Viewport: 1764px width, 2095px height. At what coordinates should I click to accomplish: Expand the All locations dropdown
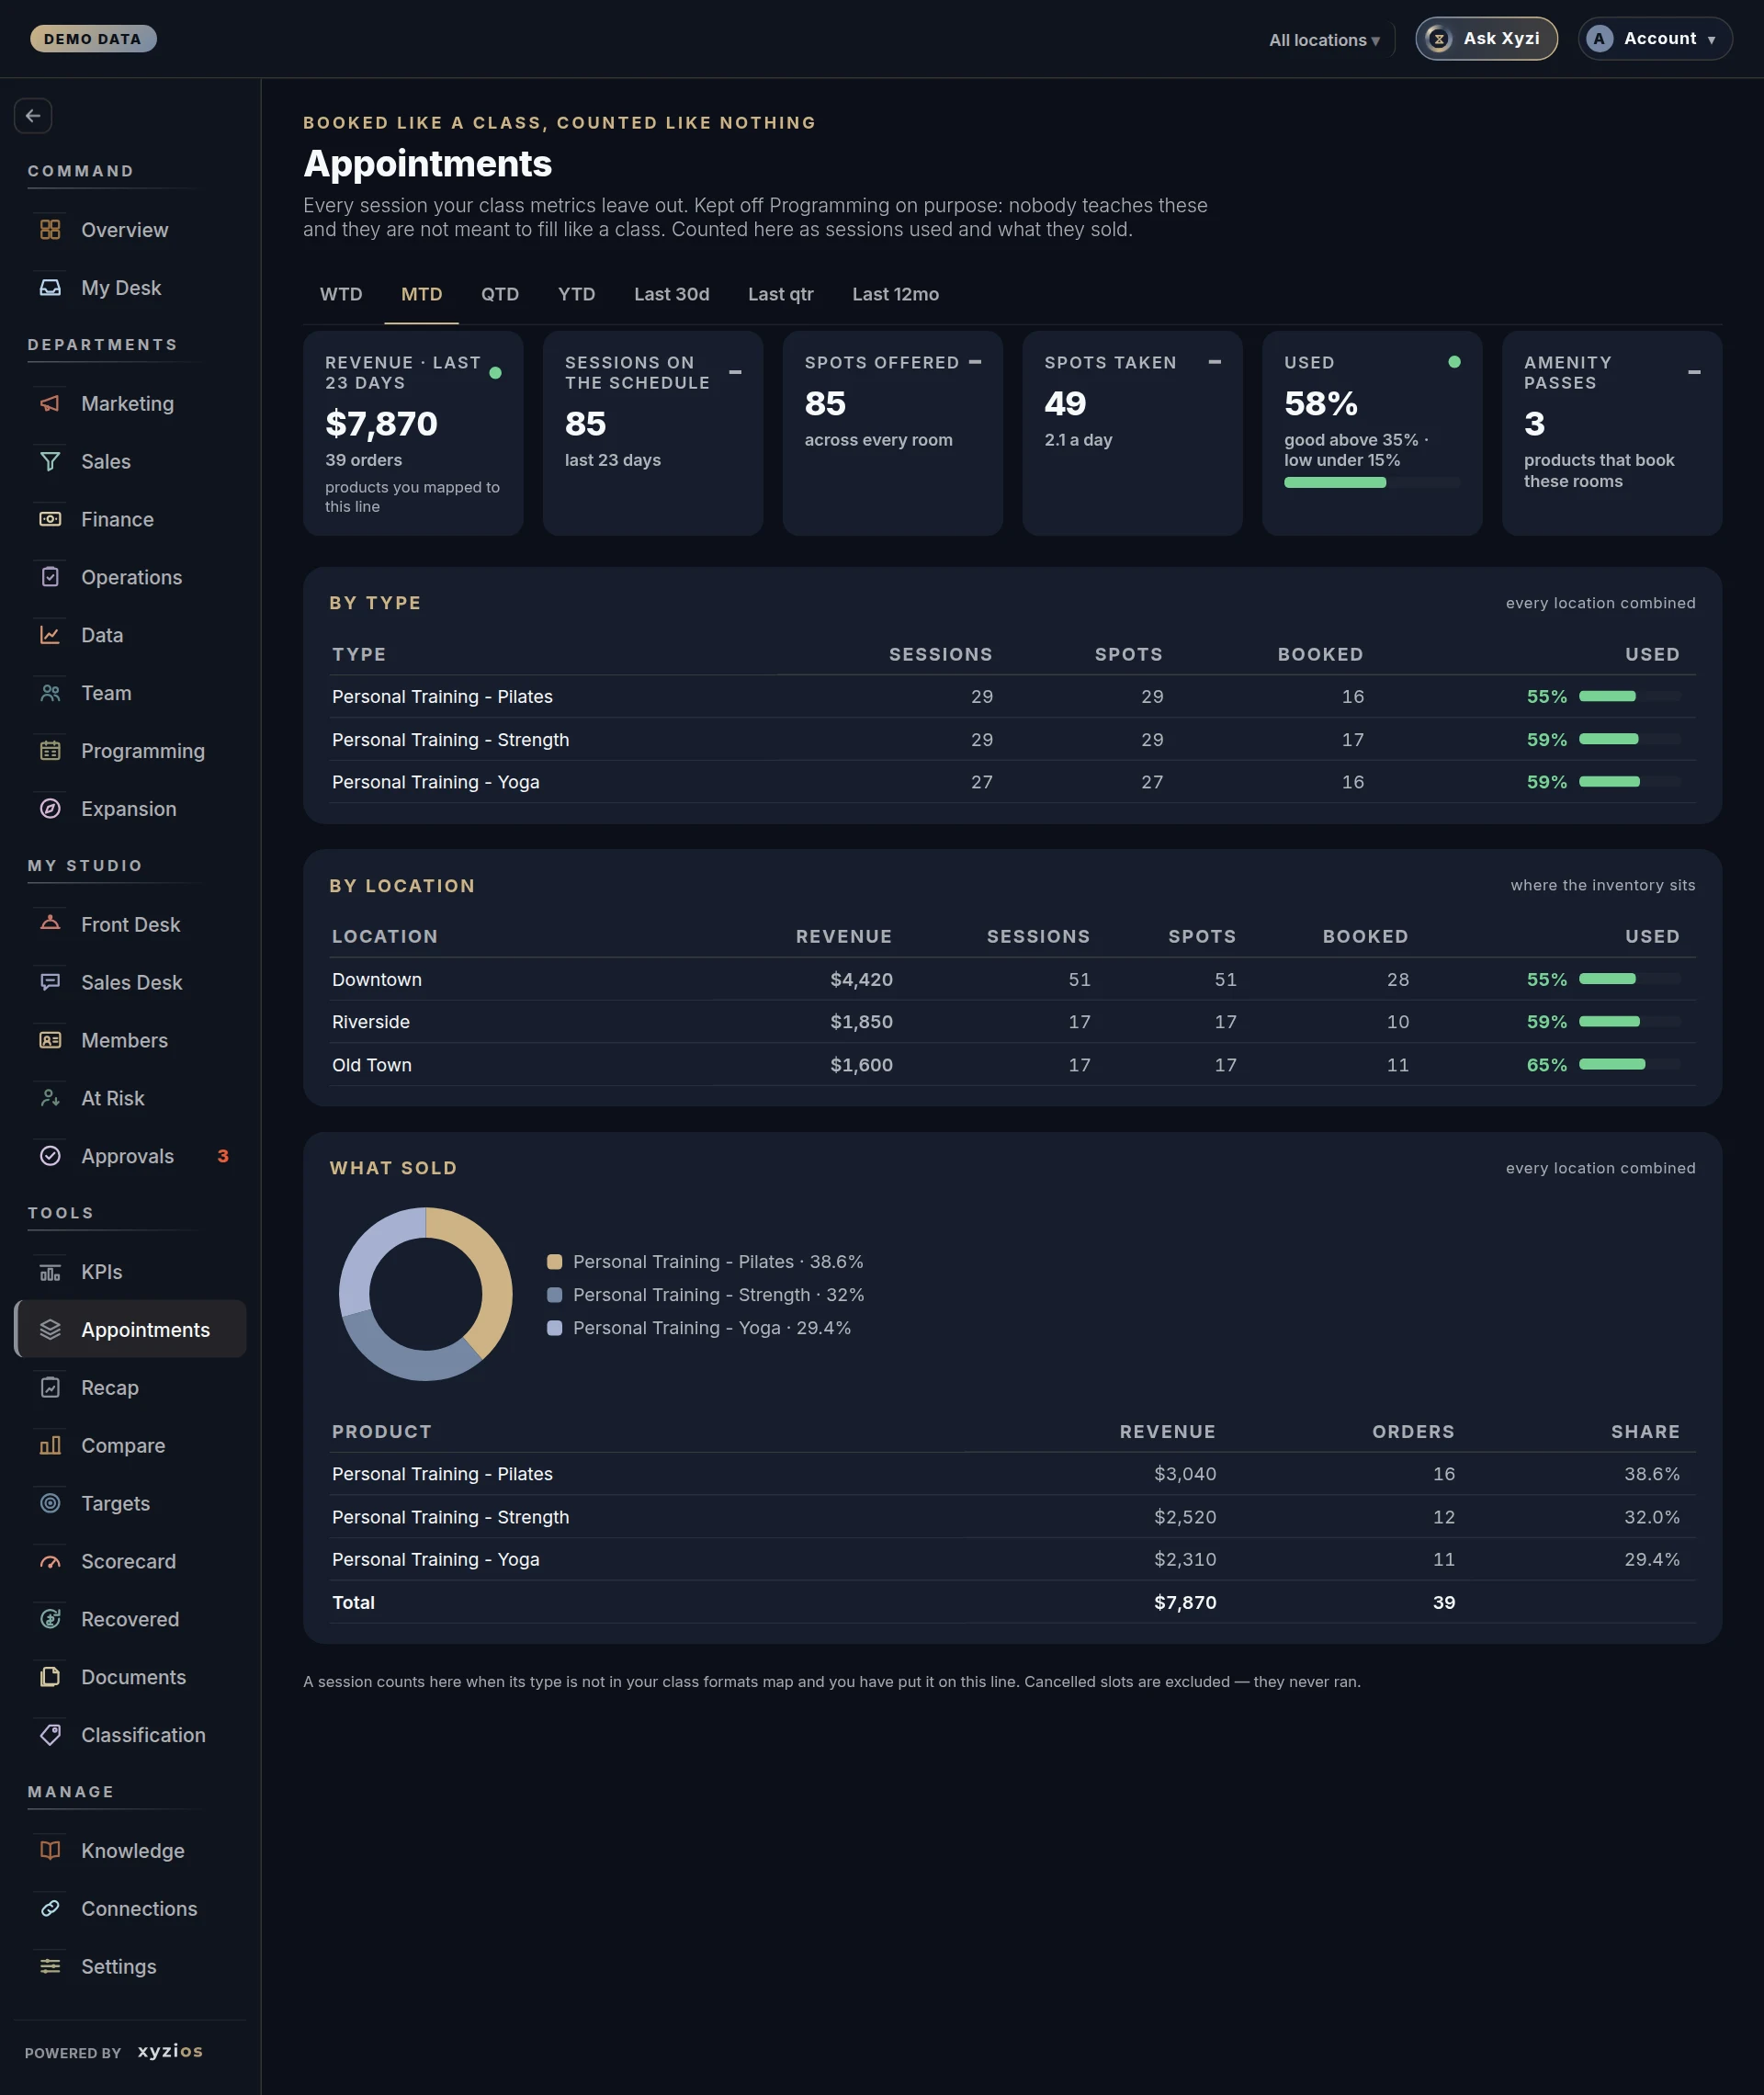pyautogui.click(x=1325, y=40)
